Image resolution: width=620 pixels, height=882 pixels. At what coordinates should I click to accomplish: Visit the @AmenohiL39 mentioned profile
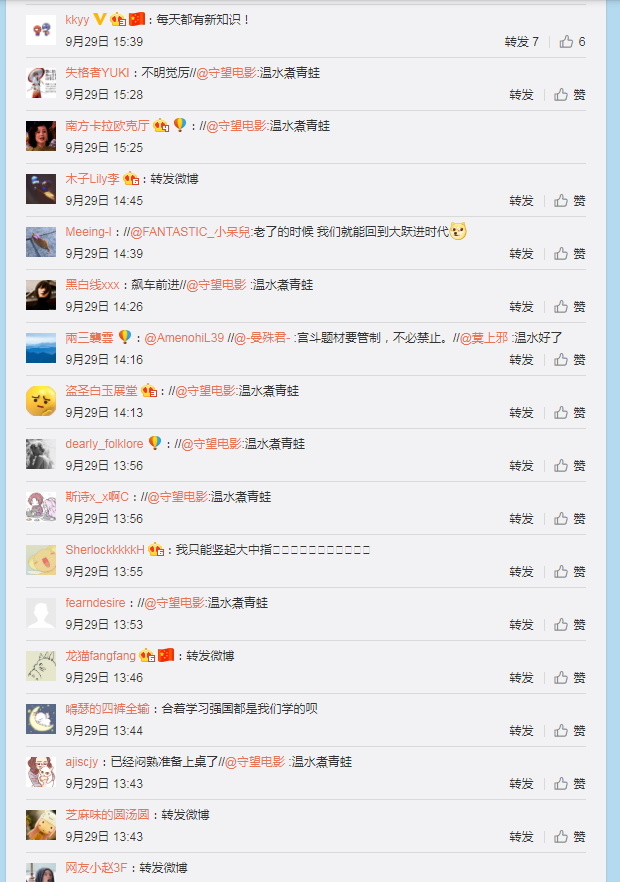coord(184,338)
